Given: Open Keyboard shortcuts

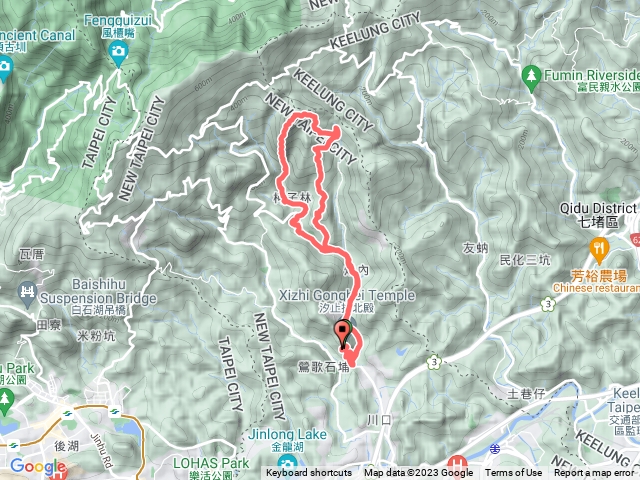Looking at the screenshot, I should tap(309, 473).
